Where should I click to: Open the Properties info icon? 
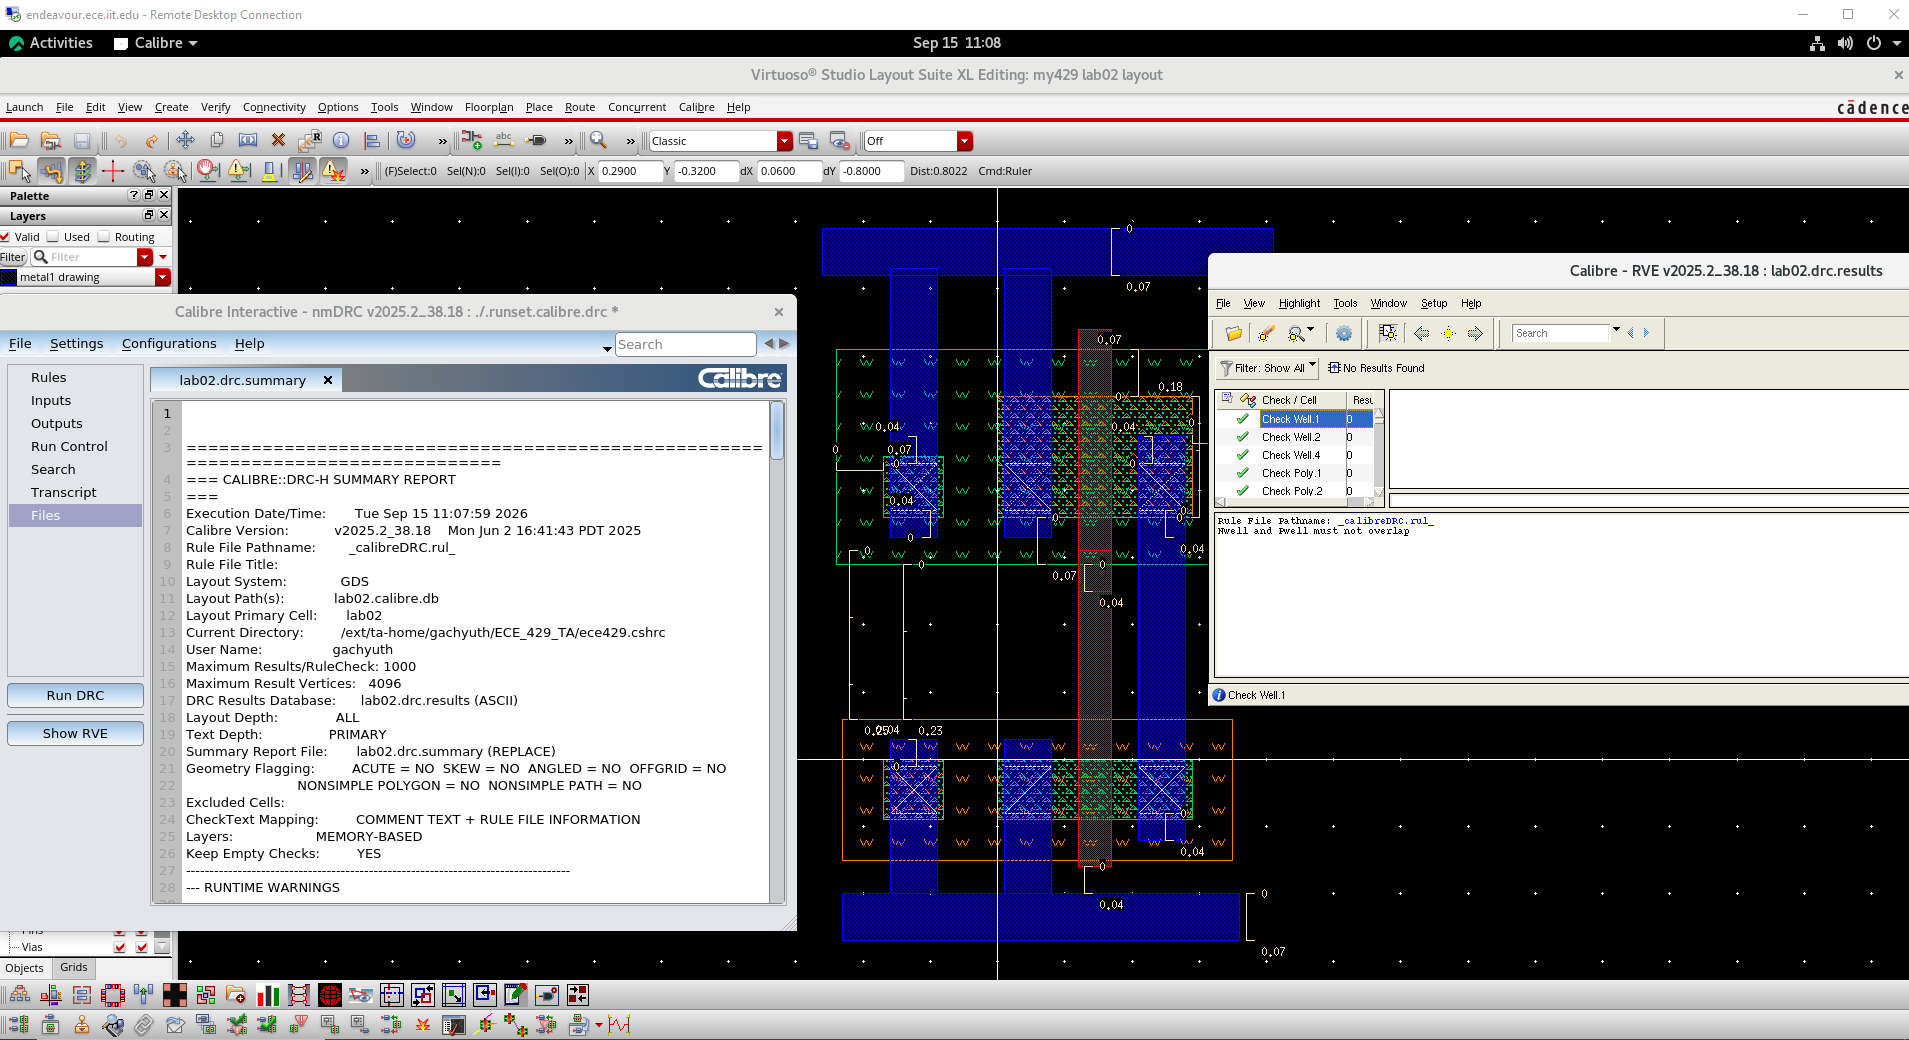tap(341, 141)
